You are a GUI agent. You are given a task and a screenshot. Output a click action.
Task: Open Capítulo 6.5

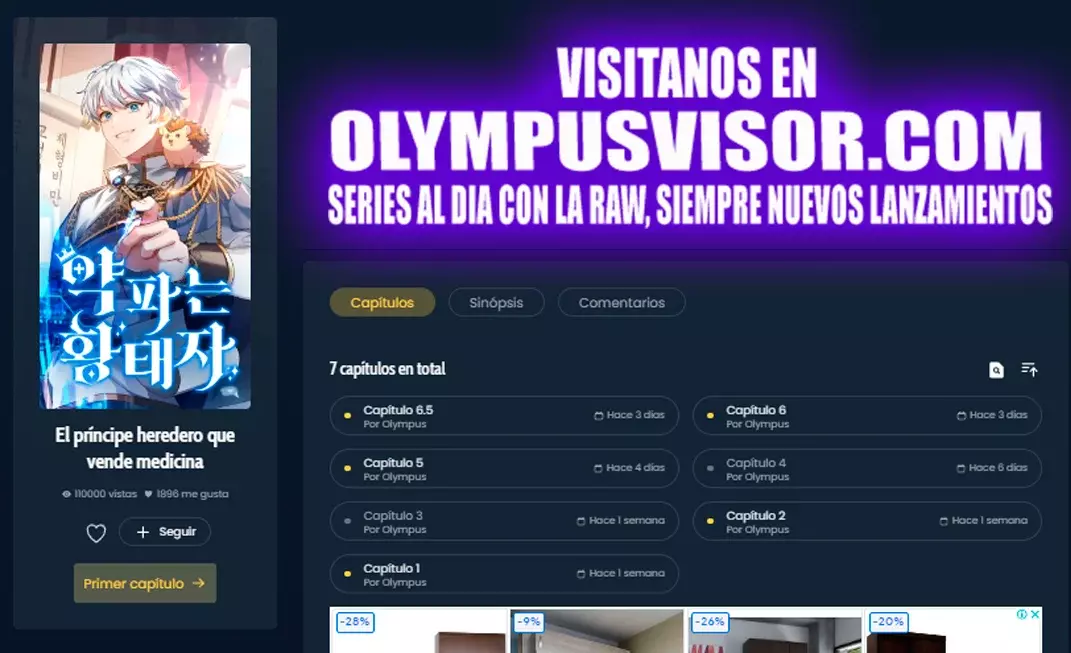pyautogui.click(x=504, y=416)
